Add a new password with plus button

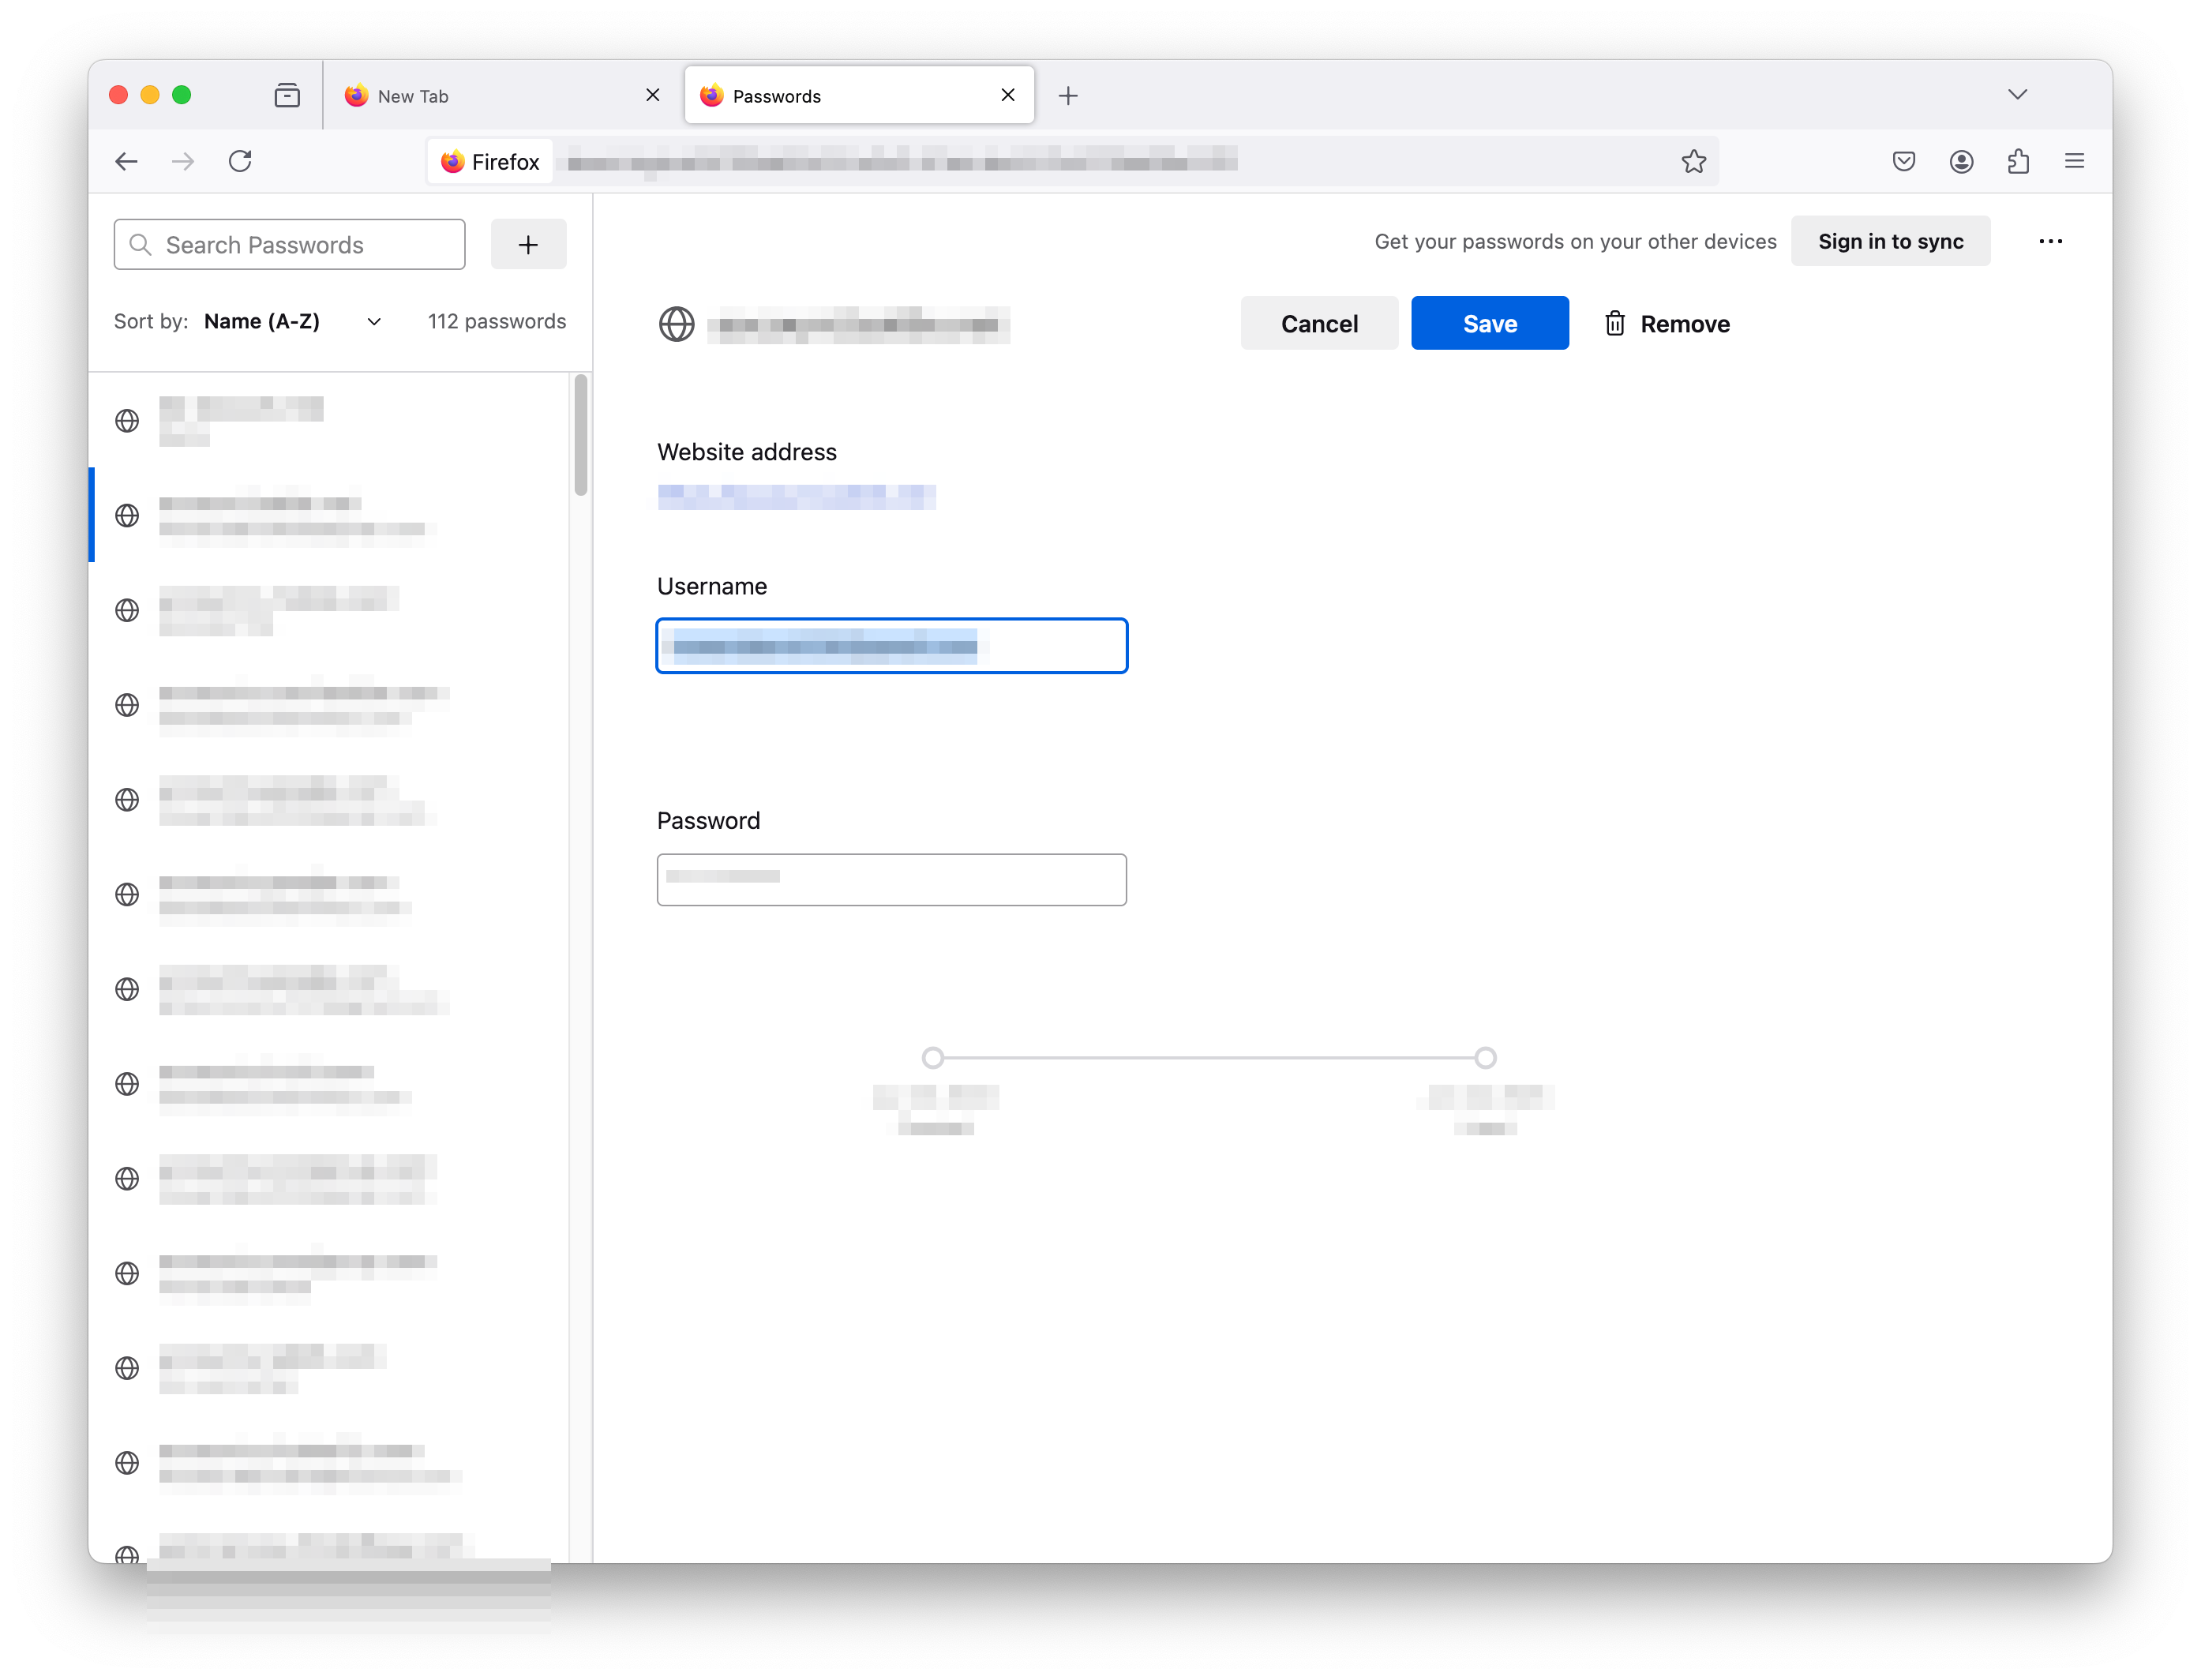click(x=528, y=244)
